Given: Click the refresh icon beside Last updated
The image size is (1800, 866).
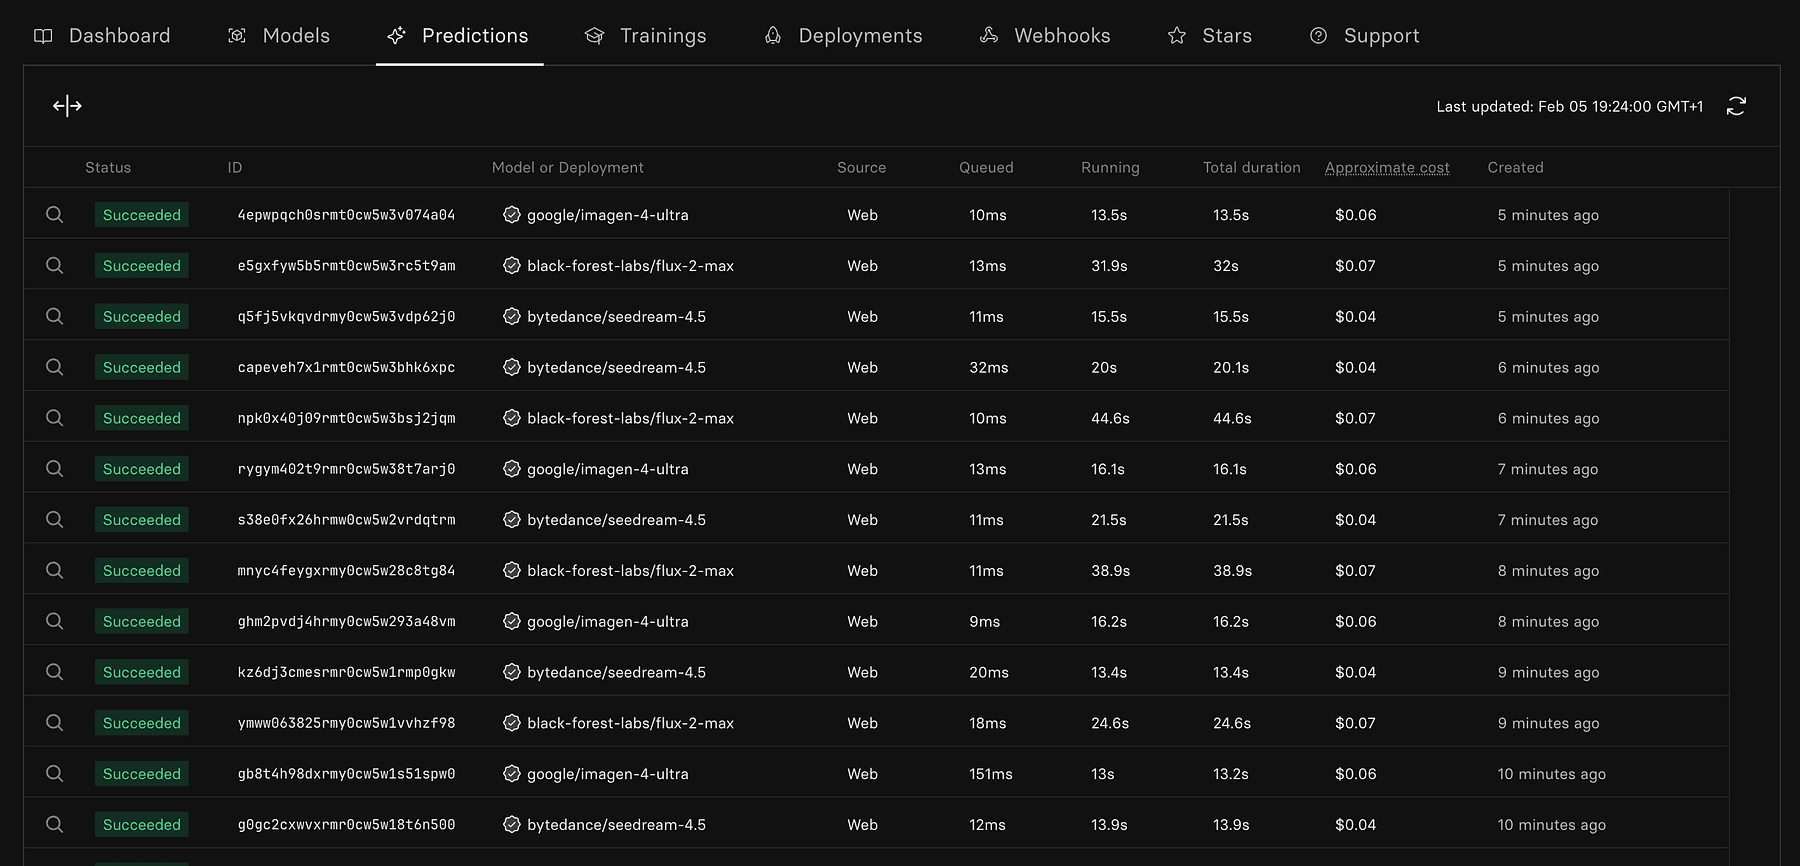Looking at the screenshot, I should click(x=1736, y=106).
